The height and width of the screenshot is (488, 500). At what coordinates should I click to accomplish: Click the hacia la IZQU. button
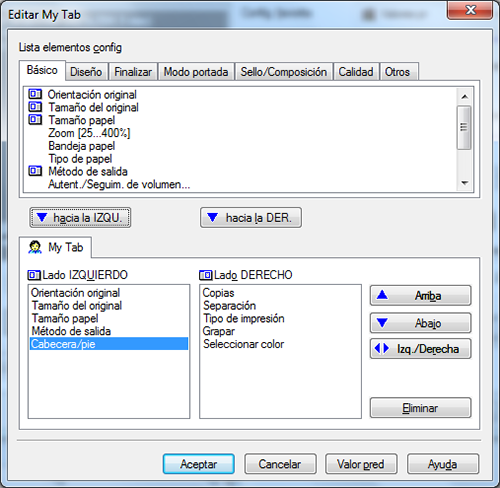pos(80,218)
